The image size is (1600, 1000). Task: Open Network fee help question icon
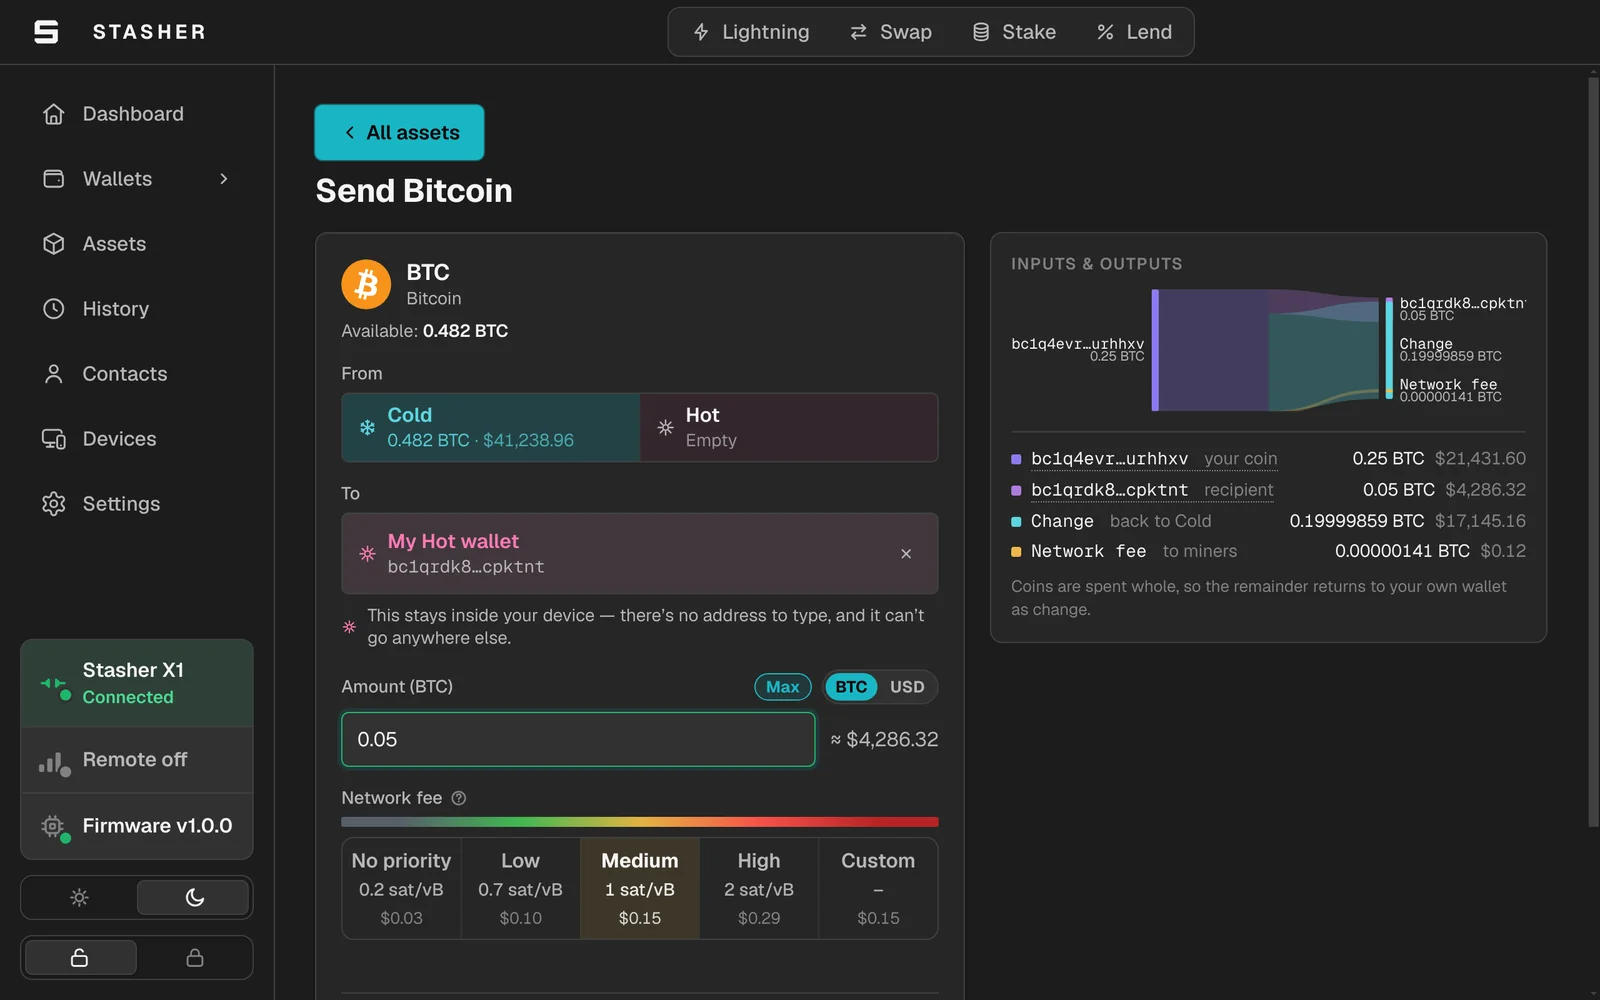pyautogui.click(x=459, y=798)
